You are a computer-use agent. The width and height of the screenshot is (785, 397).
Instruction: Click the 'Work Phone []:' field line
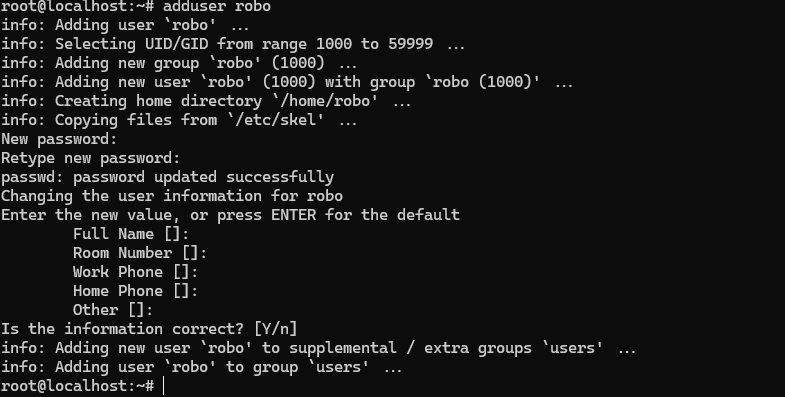tap(136, 272)
